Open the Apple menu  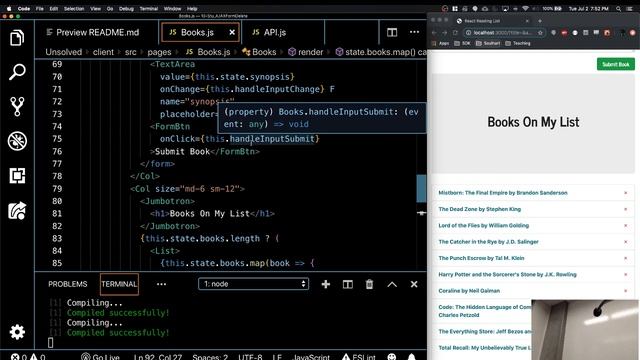(9, 8)
